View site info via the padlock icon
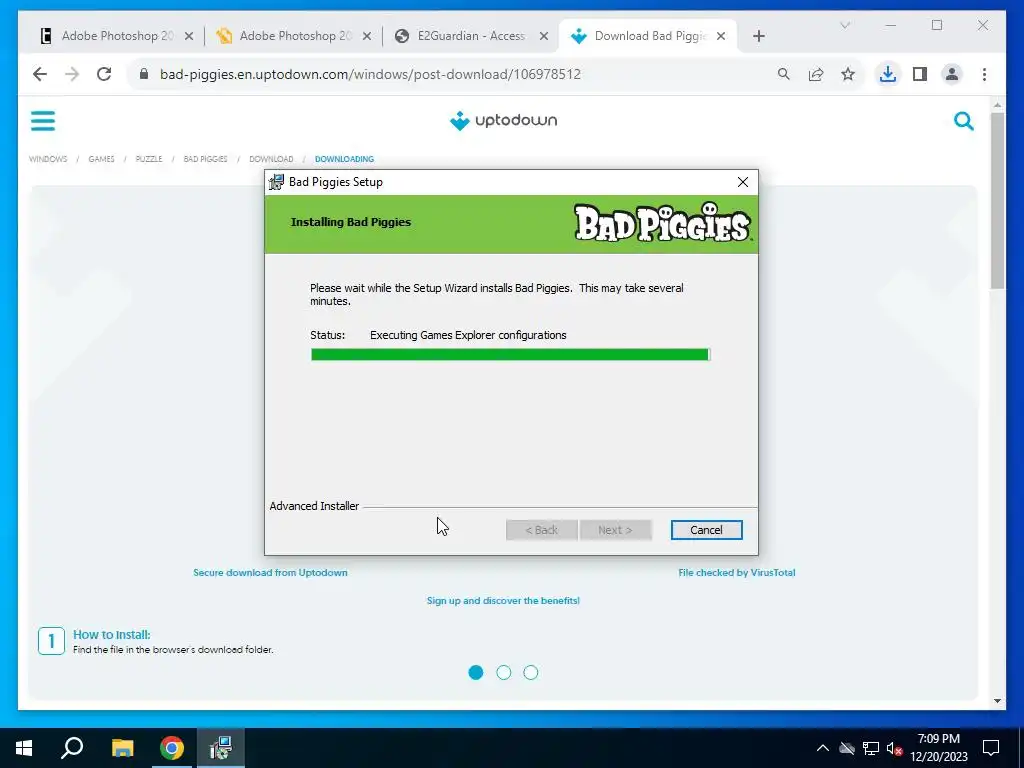This screenshot has width=1024, height=768. pyautogui.click(x=144, y=74)
